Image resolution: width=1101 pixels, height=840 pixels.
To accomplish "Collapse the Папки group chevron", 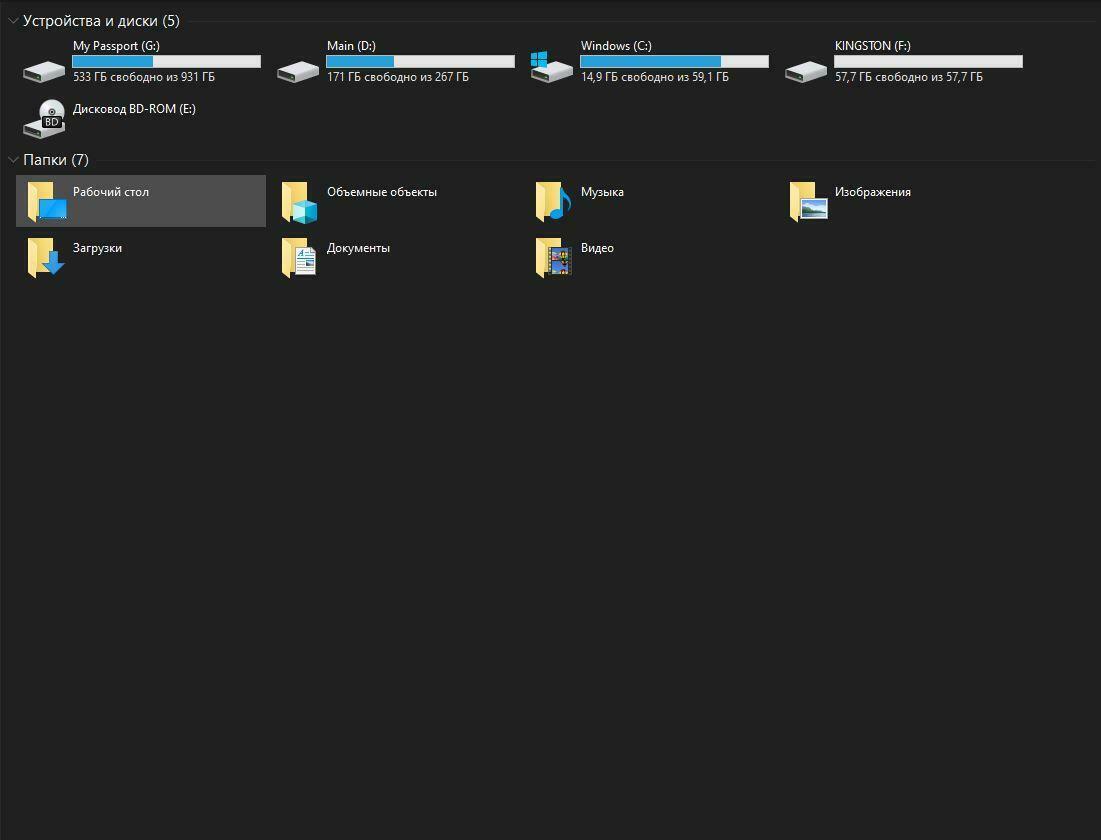I will click(x=13, y=160).
